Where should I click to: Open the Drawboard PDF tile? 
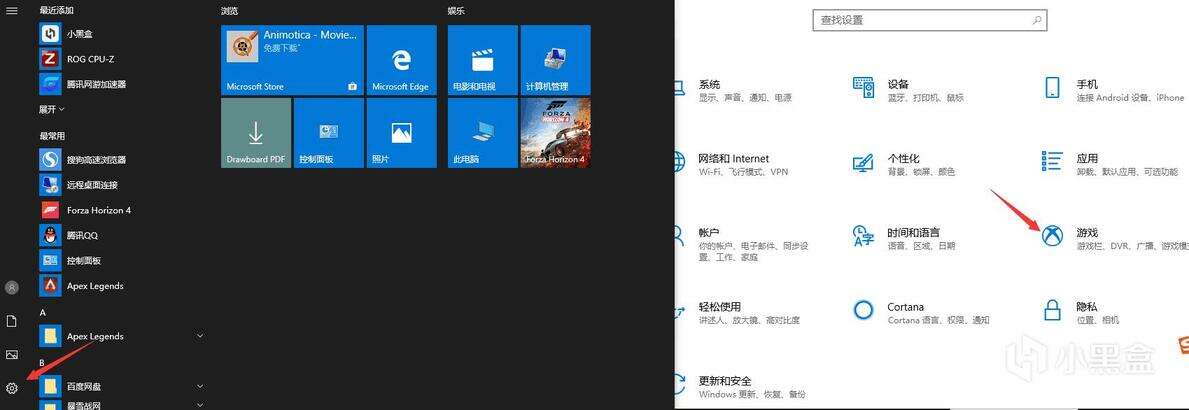[256, 133]
